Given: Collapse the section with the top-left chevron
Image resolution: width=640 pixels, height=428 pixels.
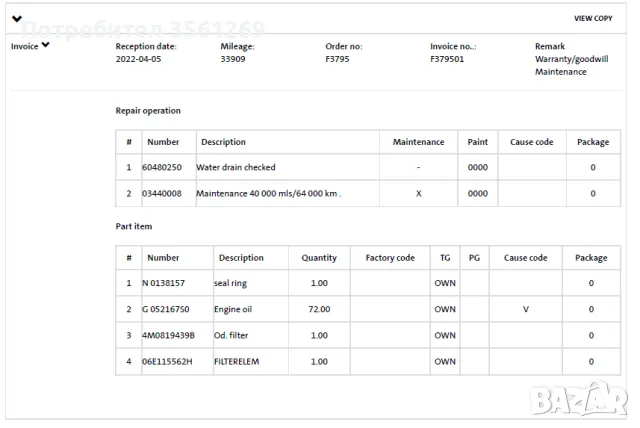Looking at the screenshot, I should click(x=17, y=19).
